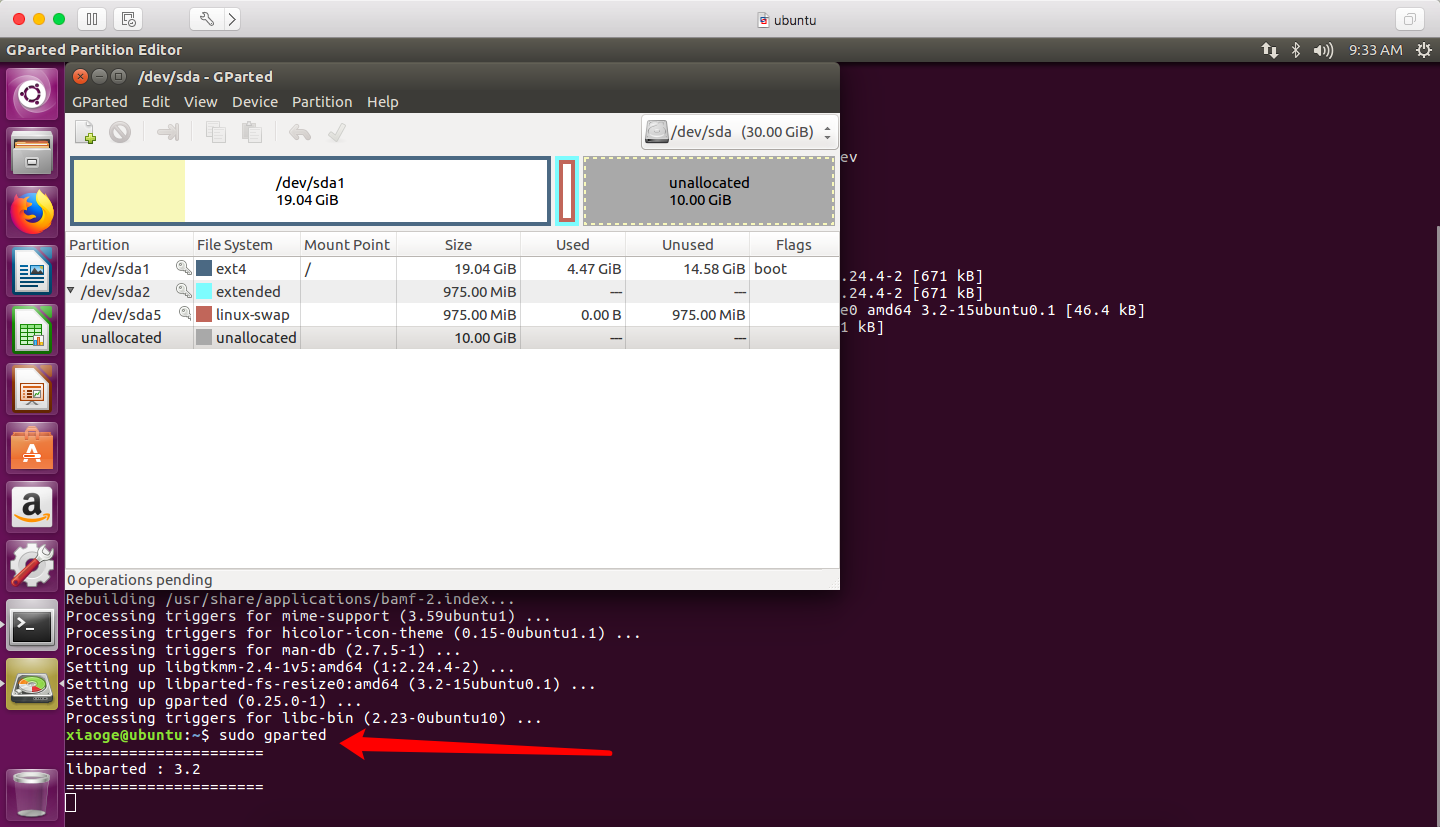Click the key icon beside /dev/sda5
The width and height of the screenshot is (1440, 827).
[183, 314]
